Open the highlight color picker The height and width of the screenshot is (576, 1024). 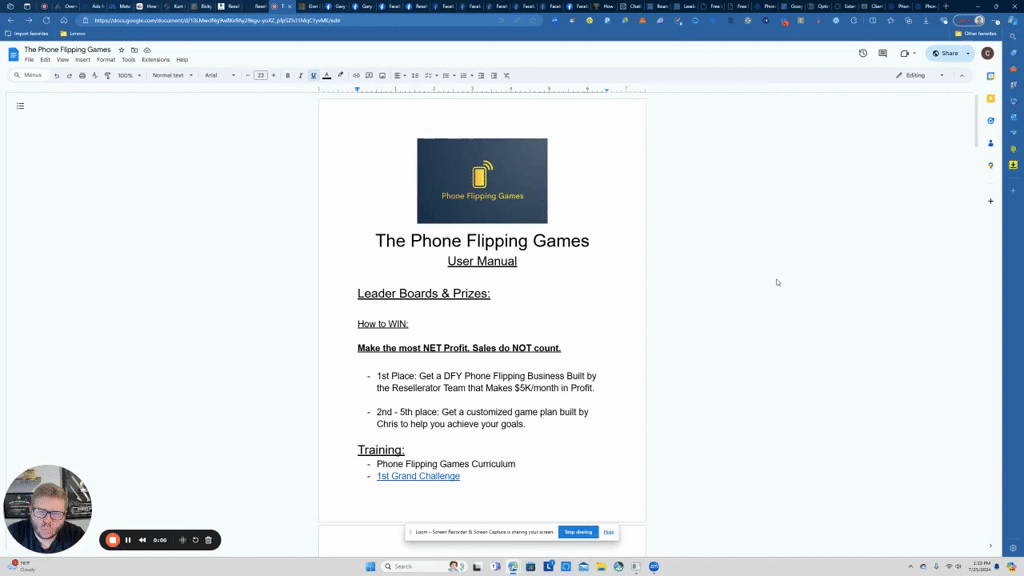[x=340, y=76]
